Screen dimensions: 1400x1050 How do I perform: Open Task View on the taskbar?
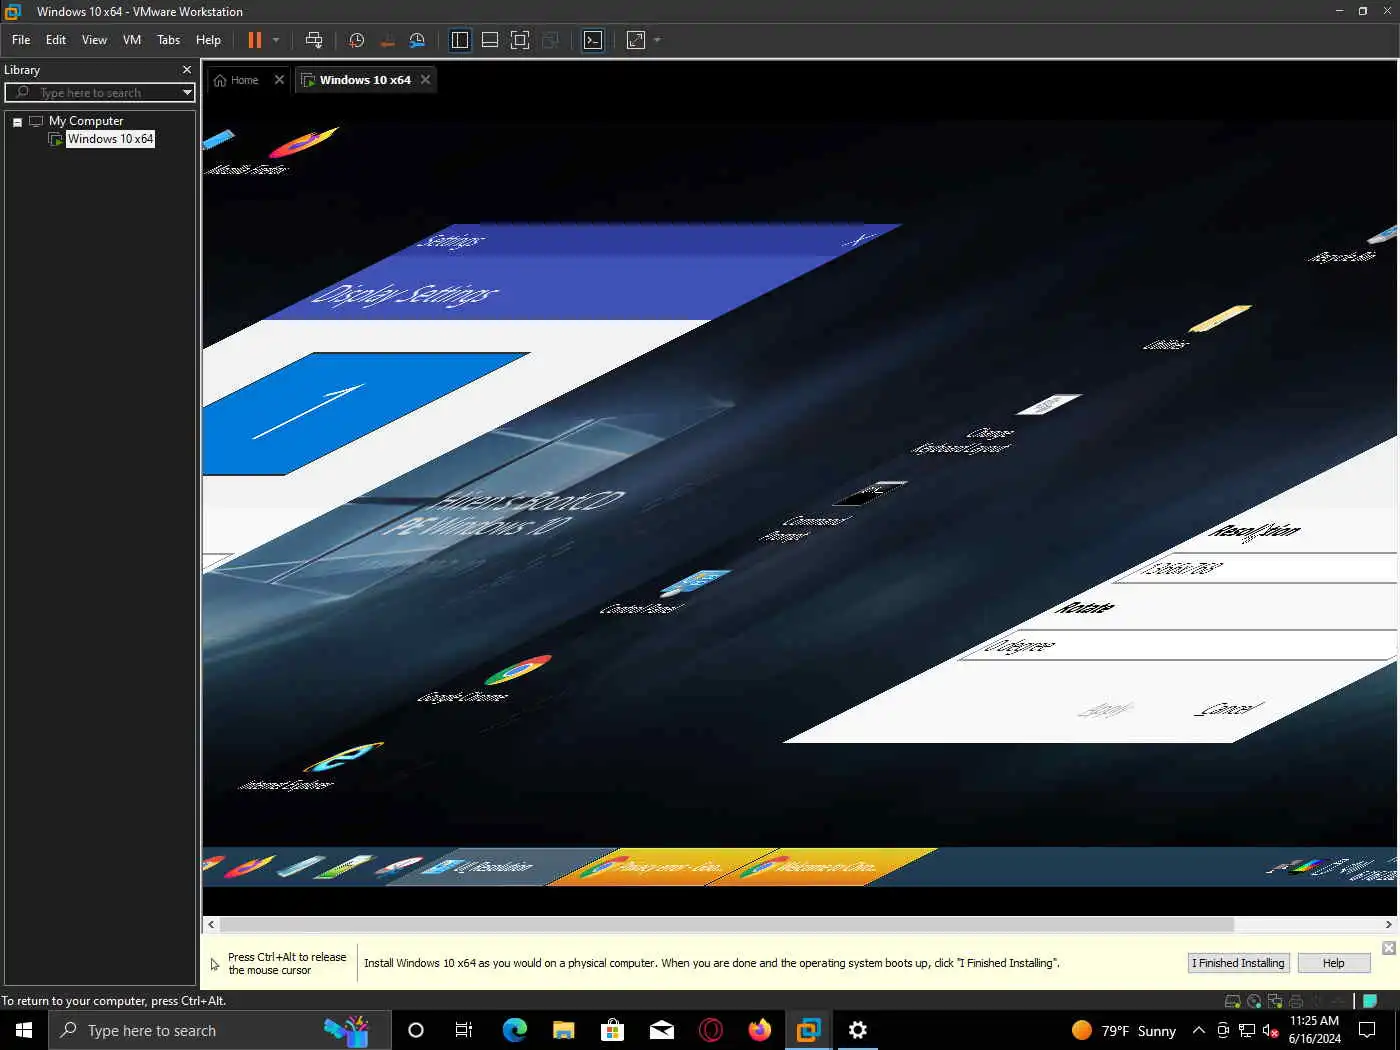[x=464, y=1030]
